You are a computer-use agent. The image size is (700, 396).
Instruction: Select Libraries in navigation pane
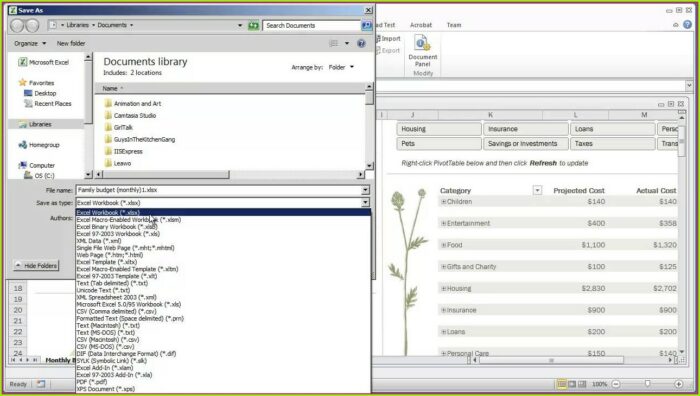35,125
